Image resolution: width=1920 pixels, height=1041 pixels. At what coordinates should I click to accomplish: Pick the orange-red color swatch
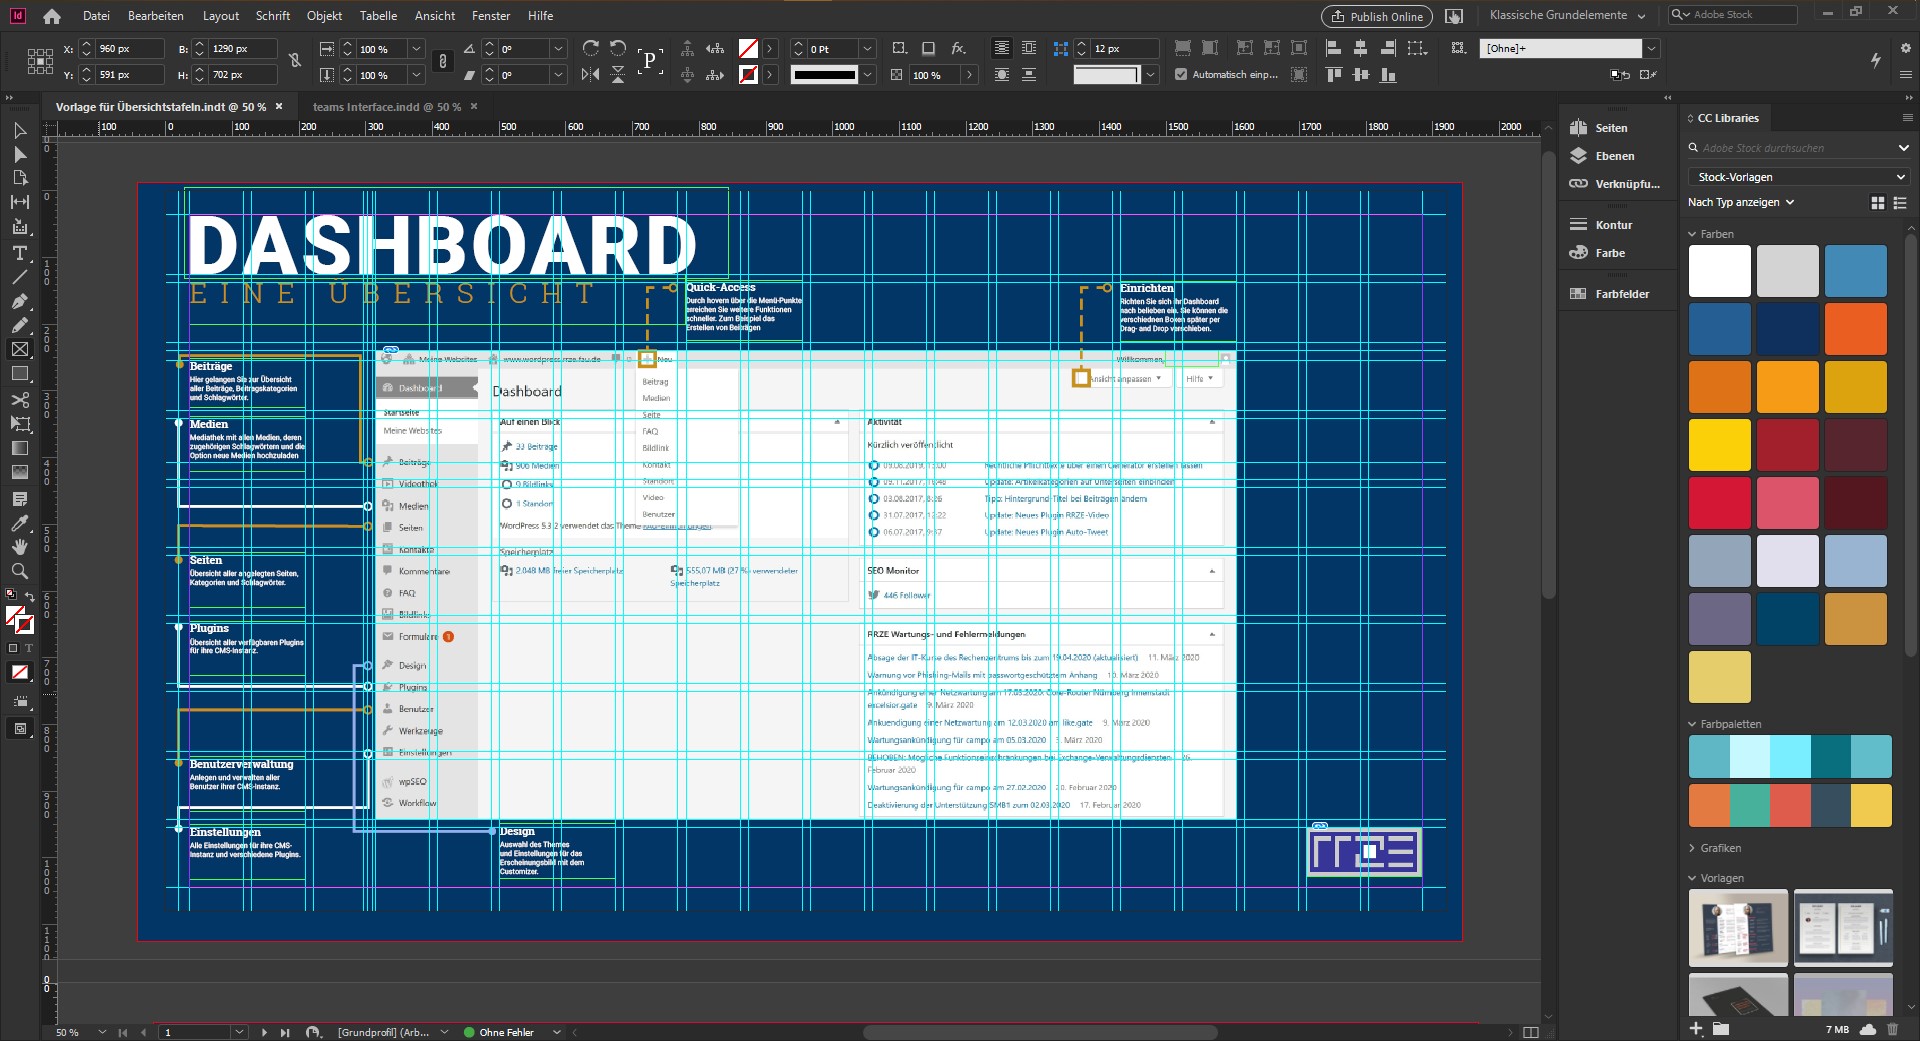(1855, 329)
